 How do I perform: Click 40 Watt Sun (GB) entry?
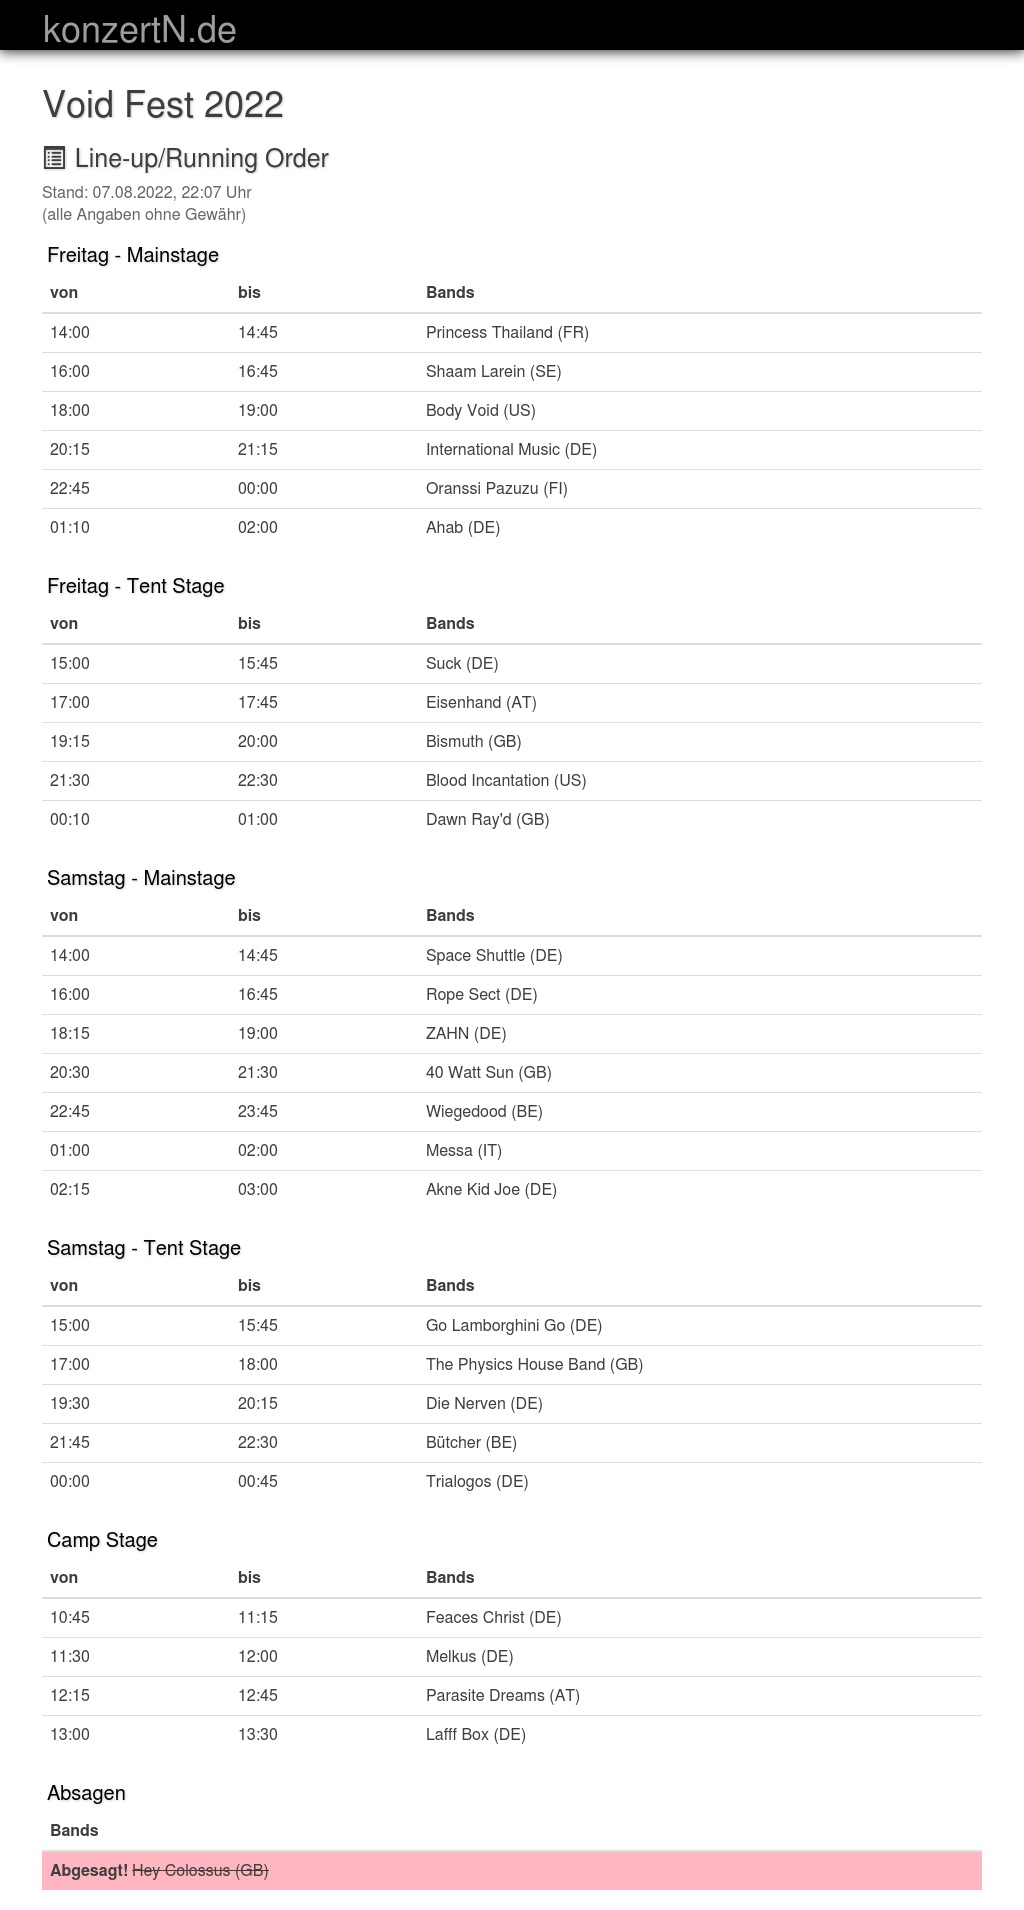click(x=488, y=1073)
